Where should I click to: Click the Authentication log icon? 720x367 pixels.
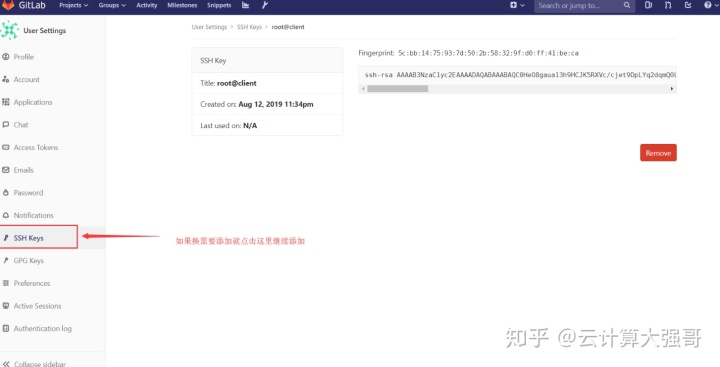coord(6,328)
